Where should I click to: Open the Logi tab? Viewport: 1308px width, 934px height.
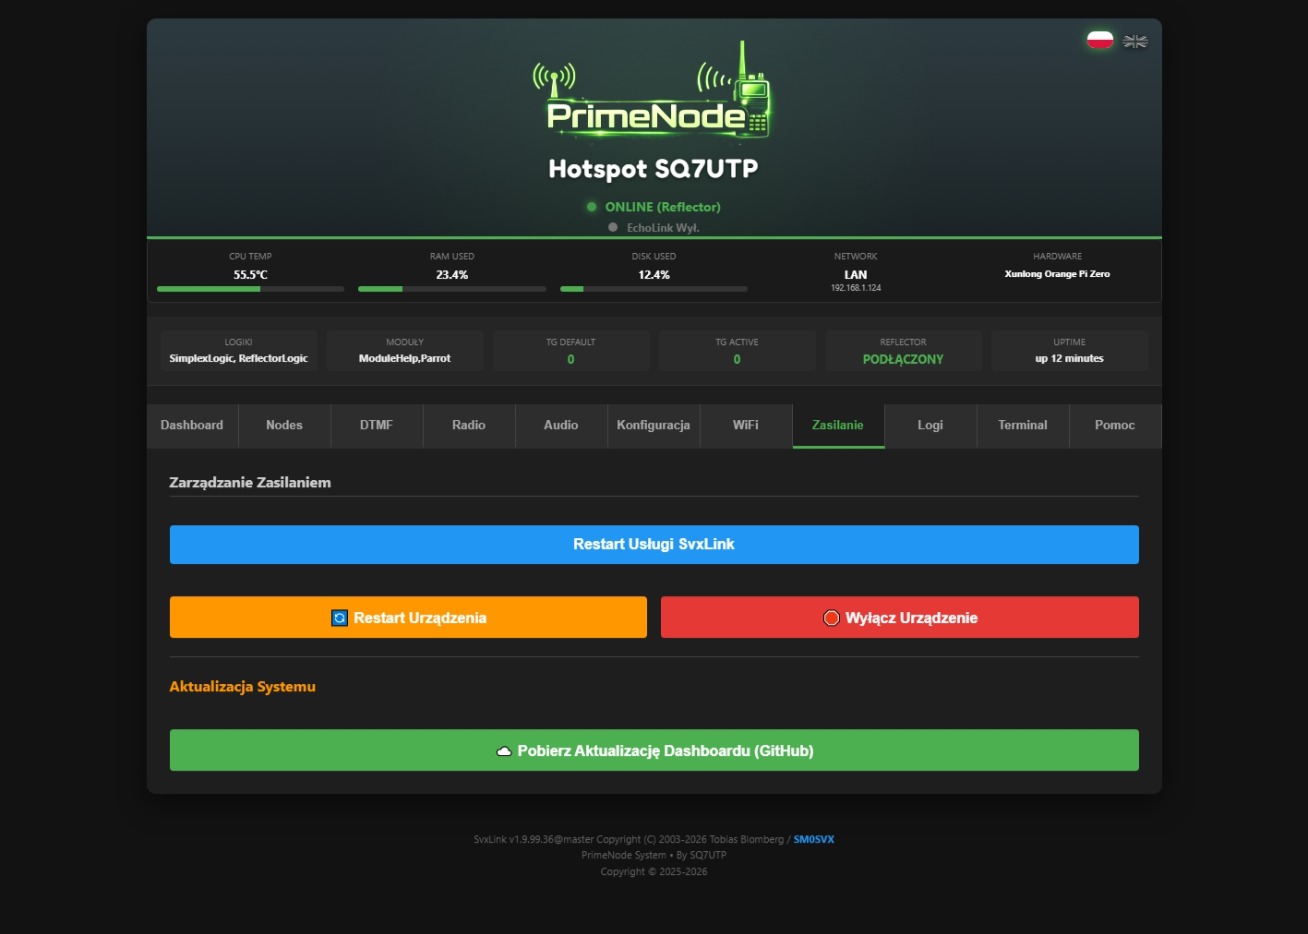point(930,426)
